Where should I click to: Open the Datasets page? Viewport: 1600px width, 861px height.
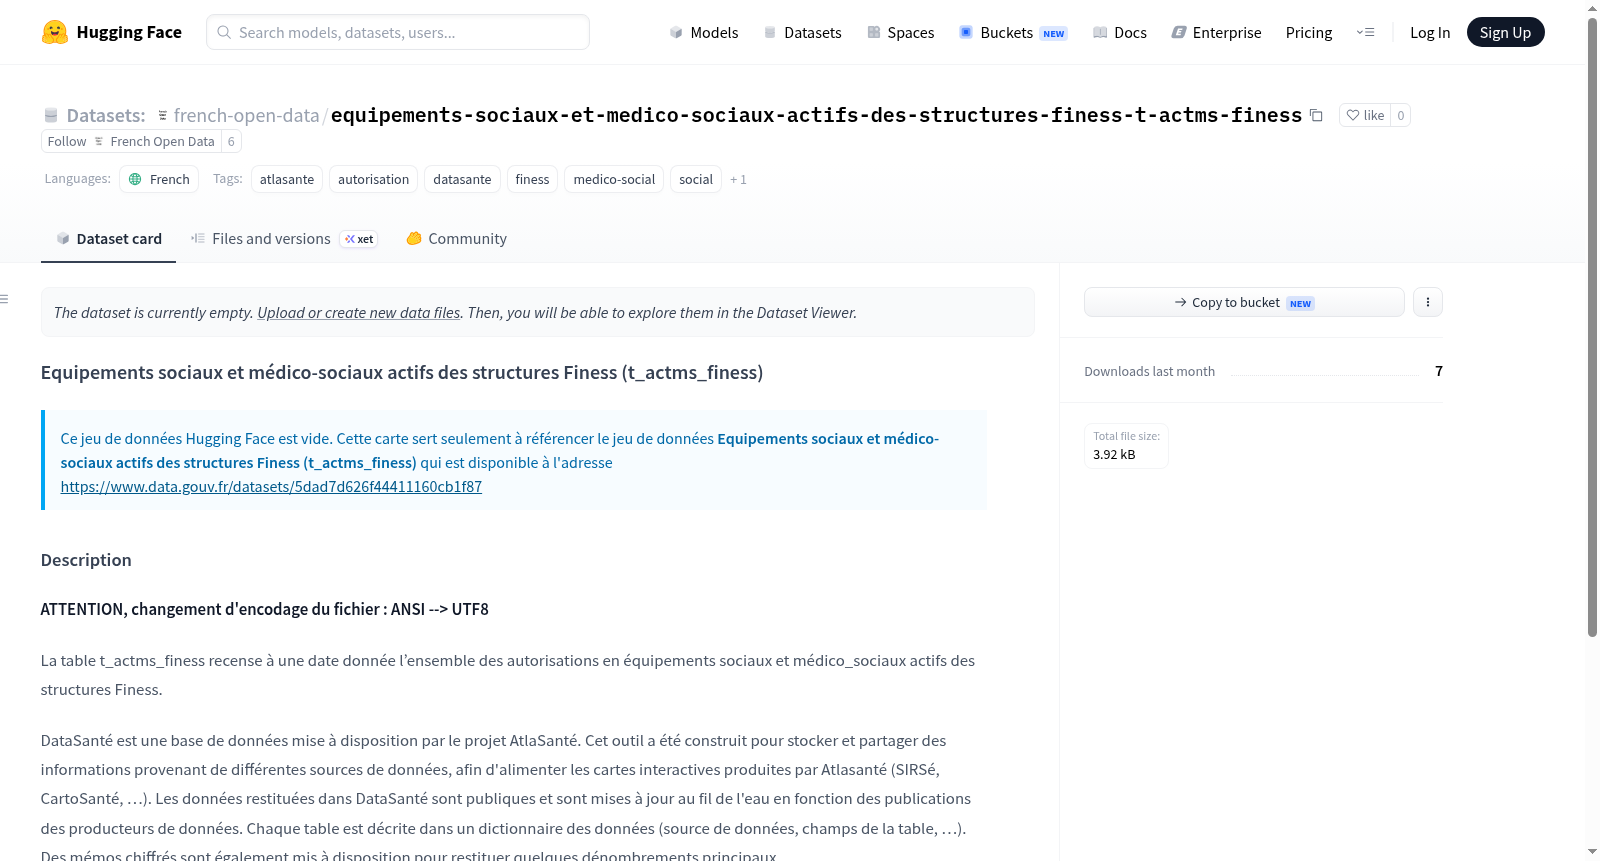click(803, 32)
